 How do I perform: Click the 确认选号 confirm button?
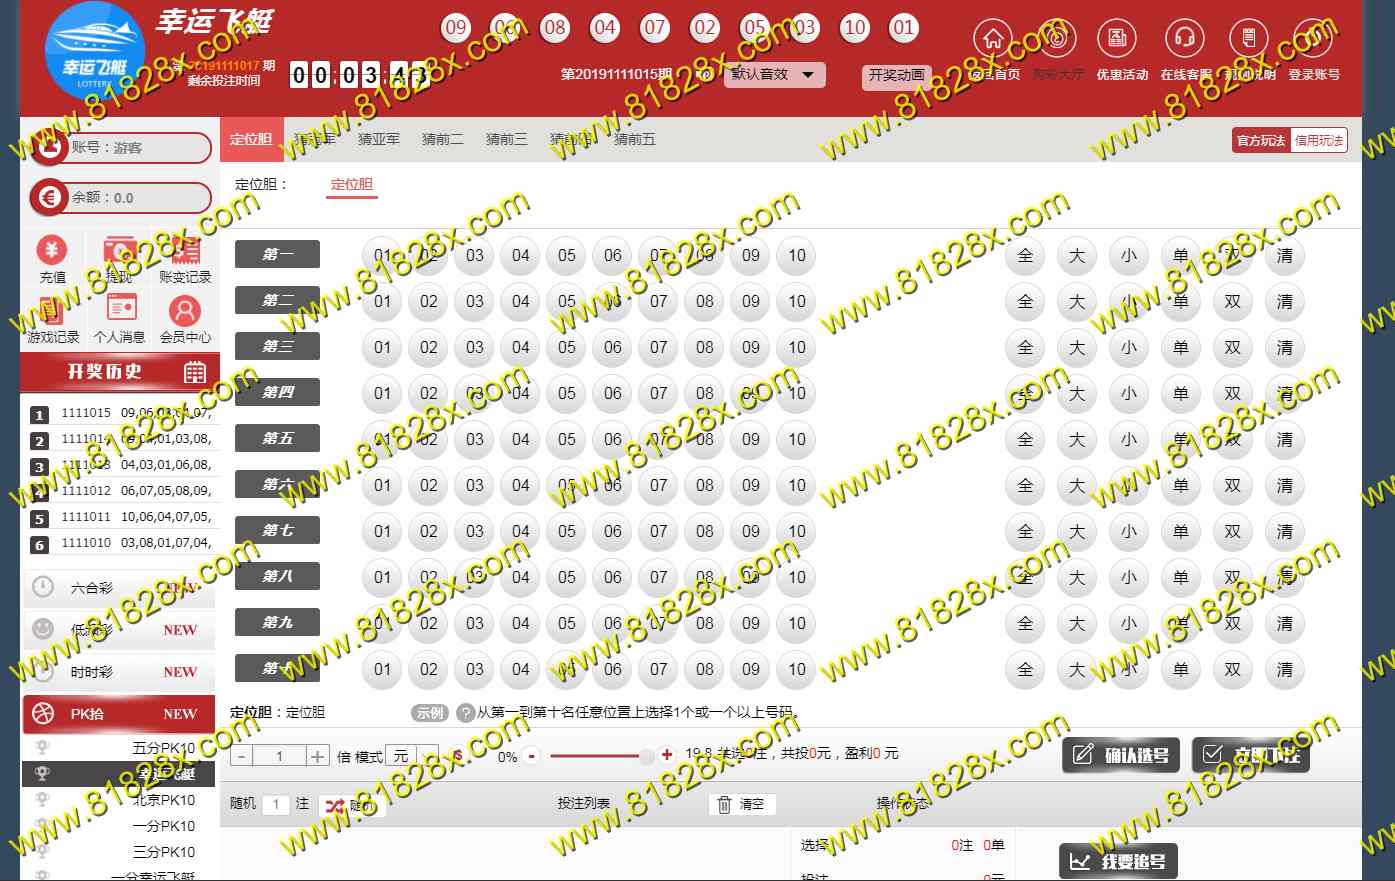pyautogui.click(x=1121, y=756)
